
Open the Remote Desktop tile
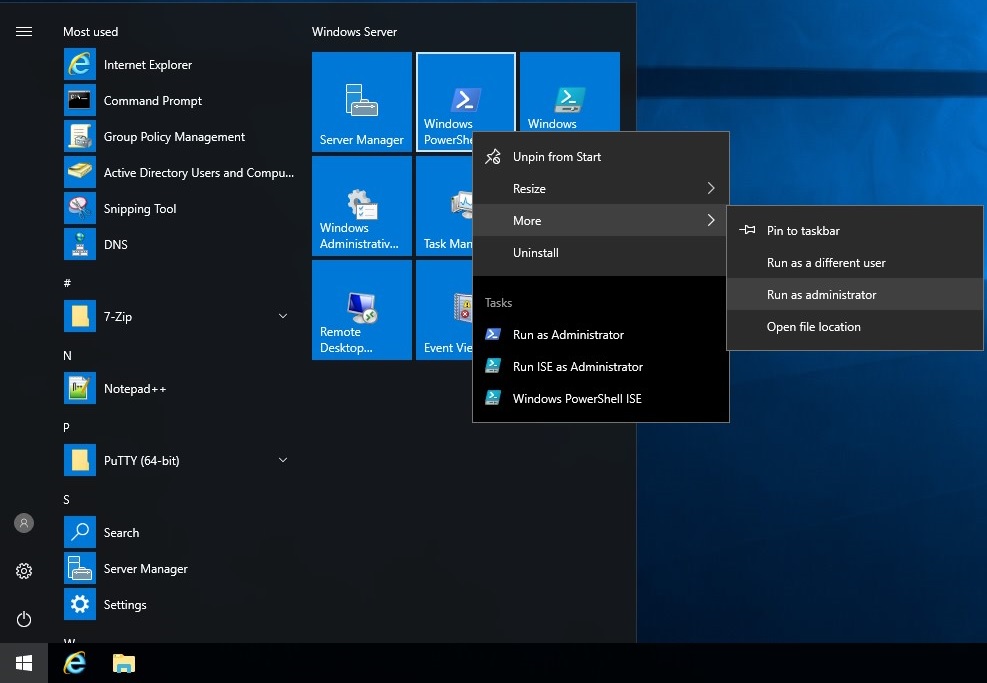coord(361,310)
